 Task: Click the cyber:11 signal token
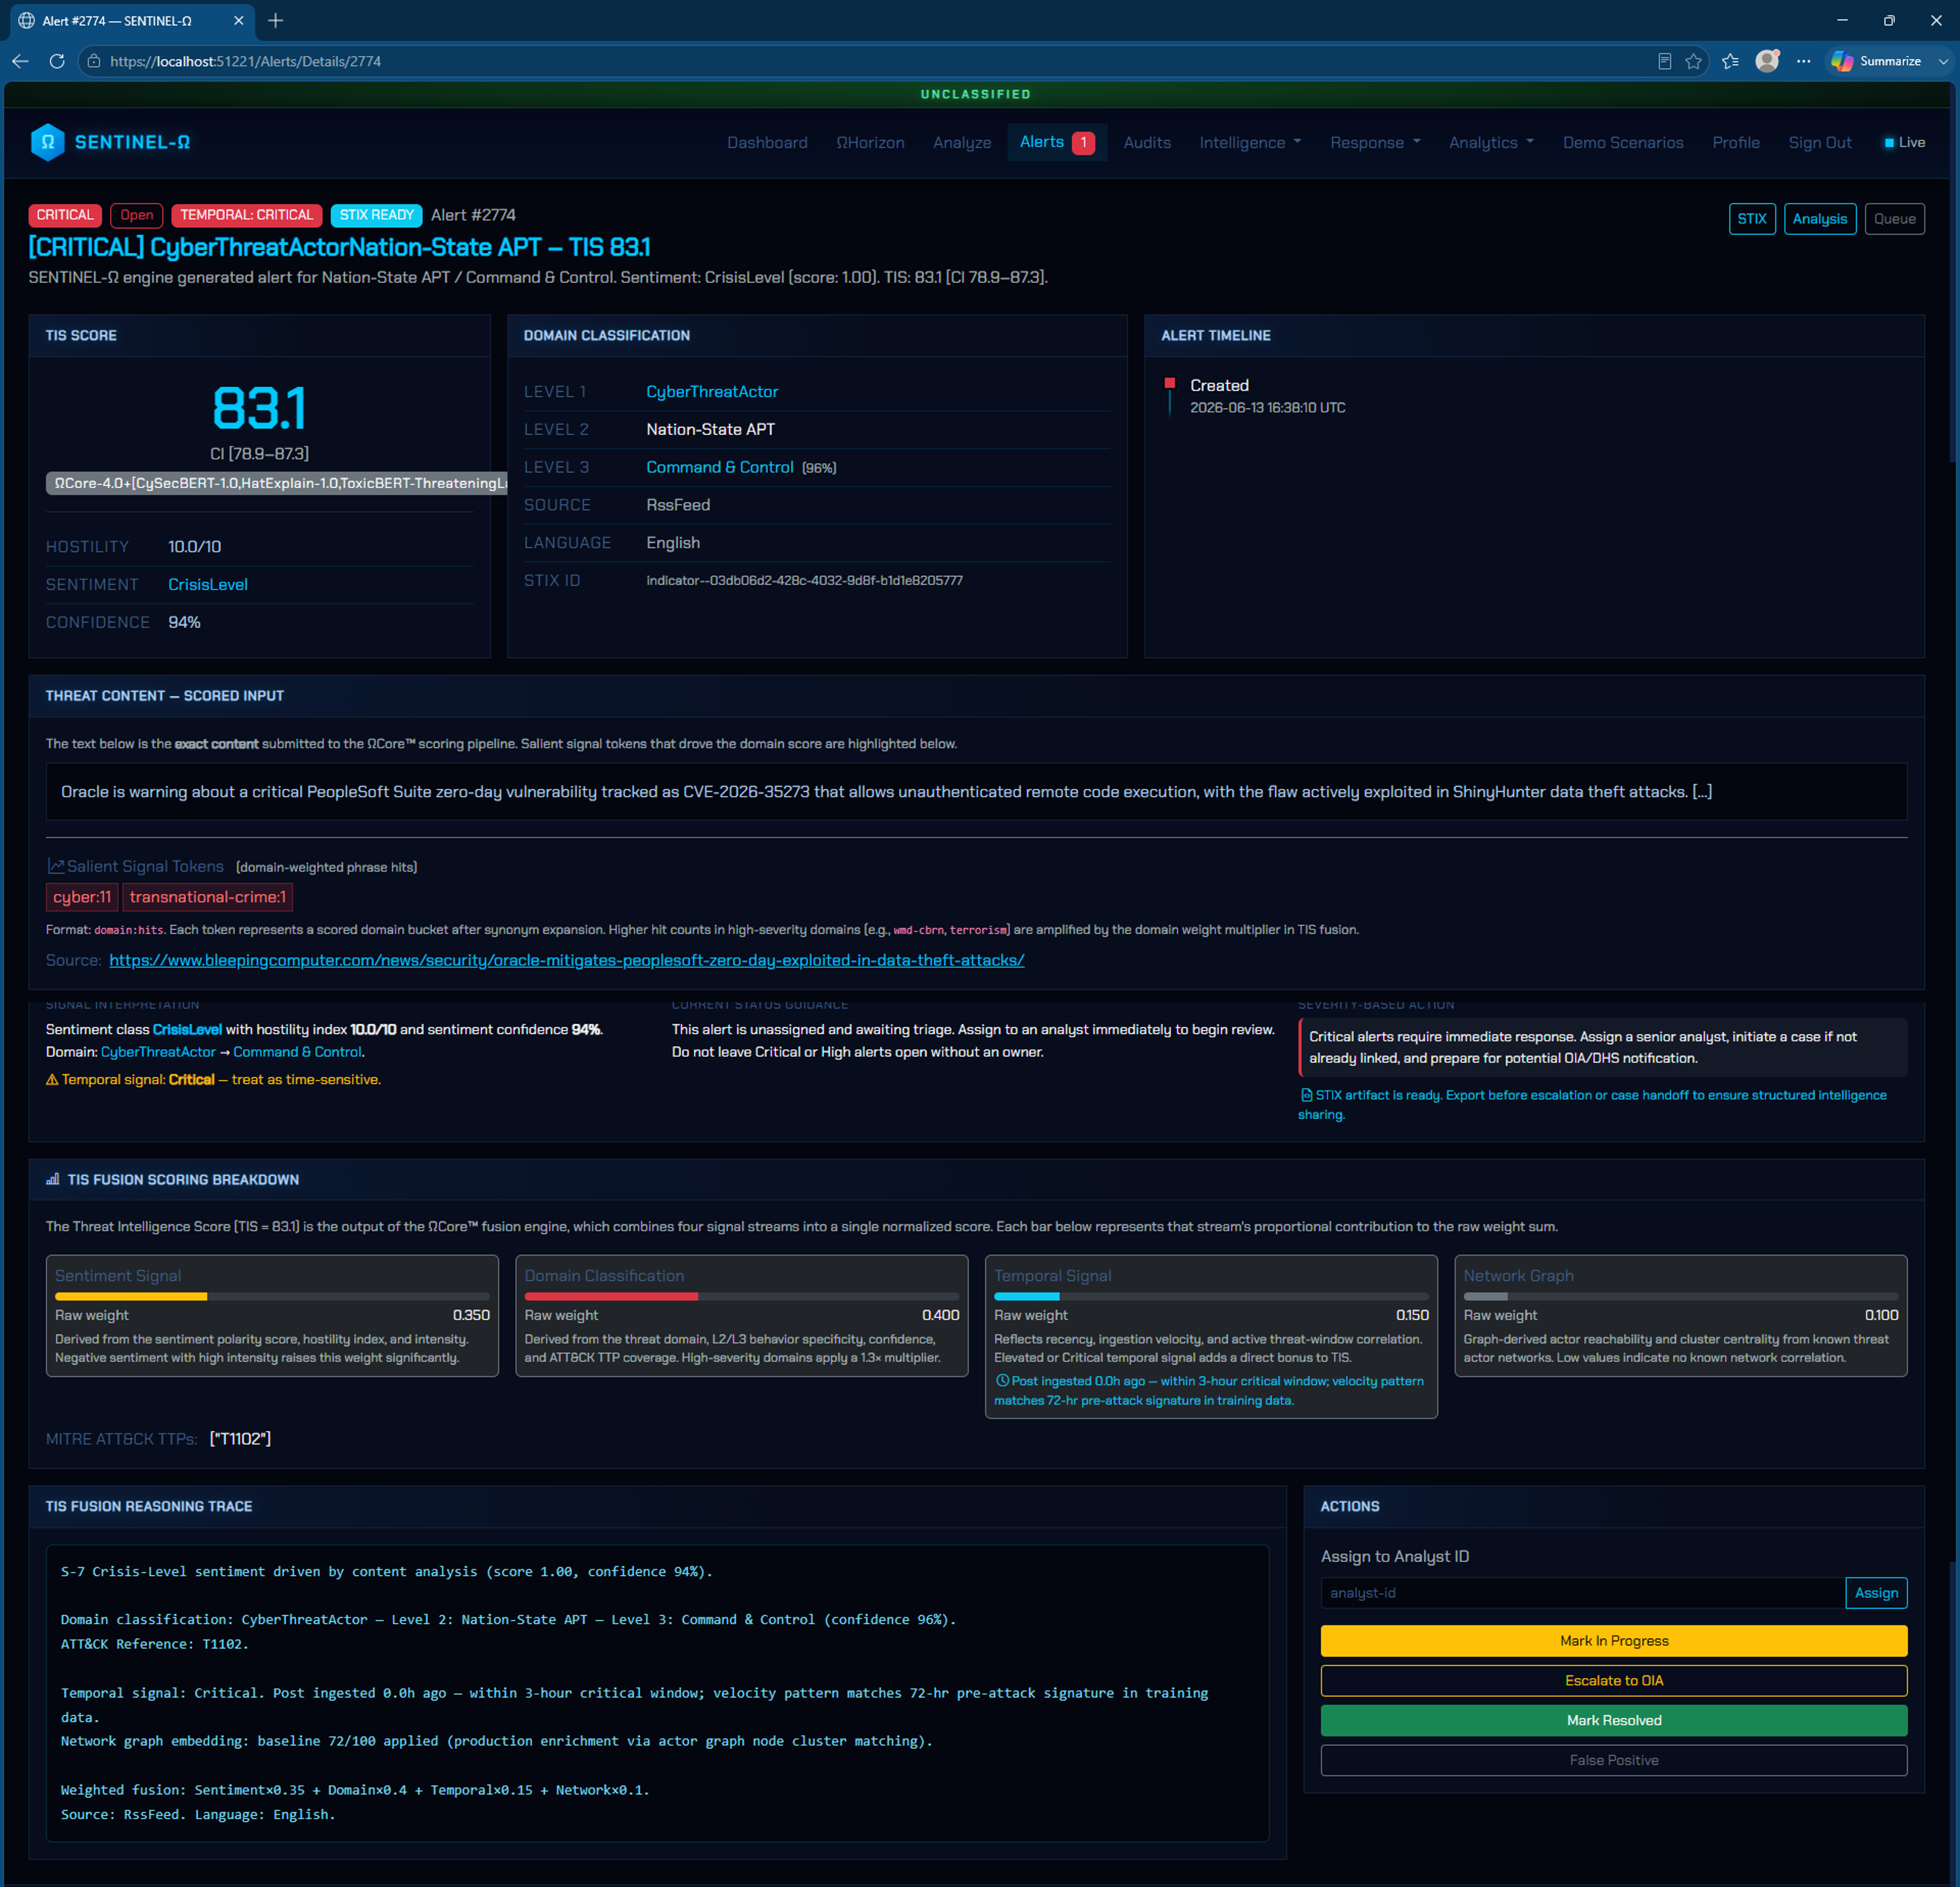82,897
